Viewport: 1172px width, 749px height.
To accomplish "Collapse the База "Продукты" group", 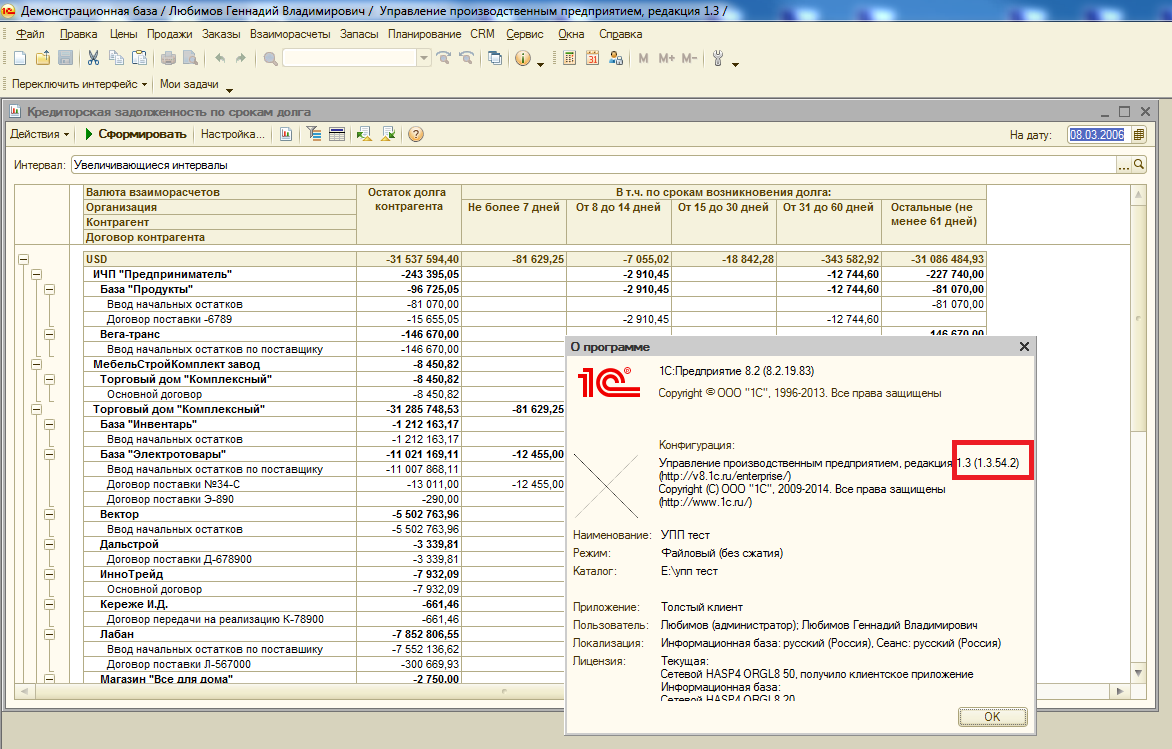I will [49, 289].
